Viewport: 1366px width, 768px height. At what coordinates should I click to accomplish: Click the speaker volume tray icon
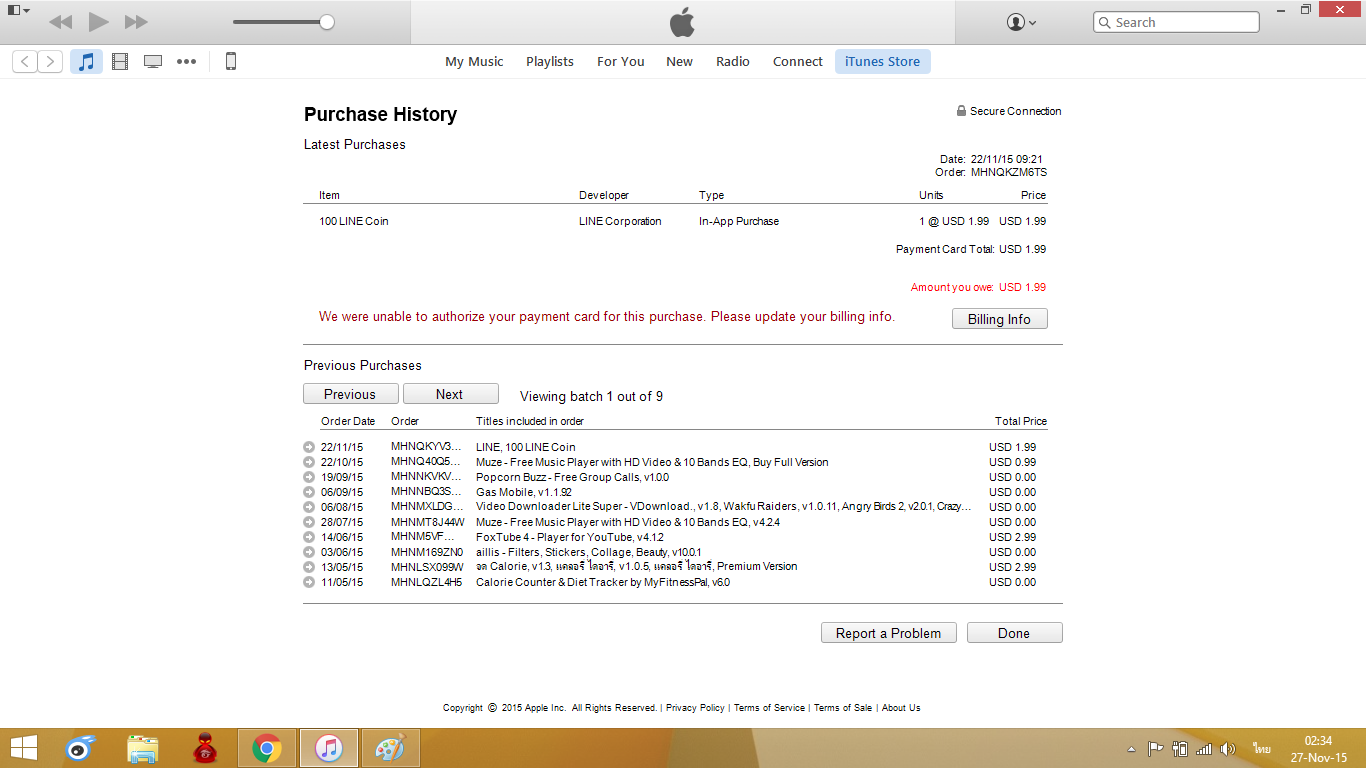click(1228, 749)
